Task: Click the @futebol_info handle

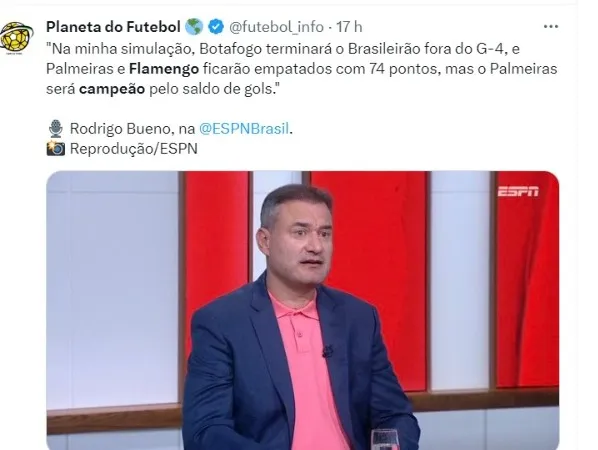Action: 276,27
